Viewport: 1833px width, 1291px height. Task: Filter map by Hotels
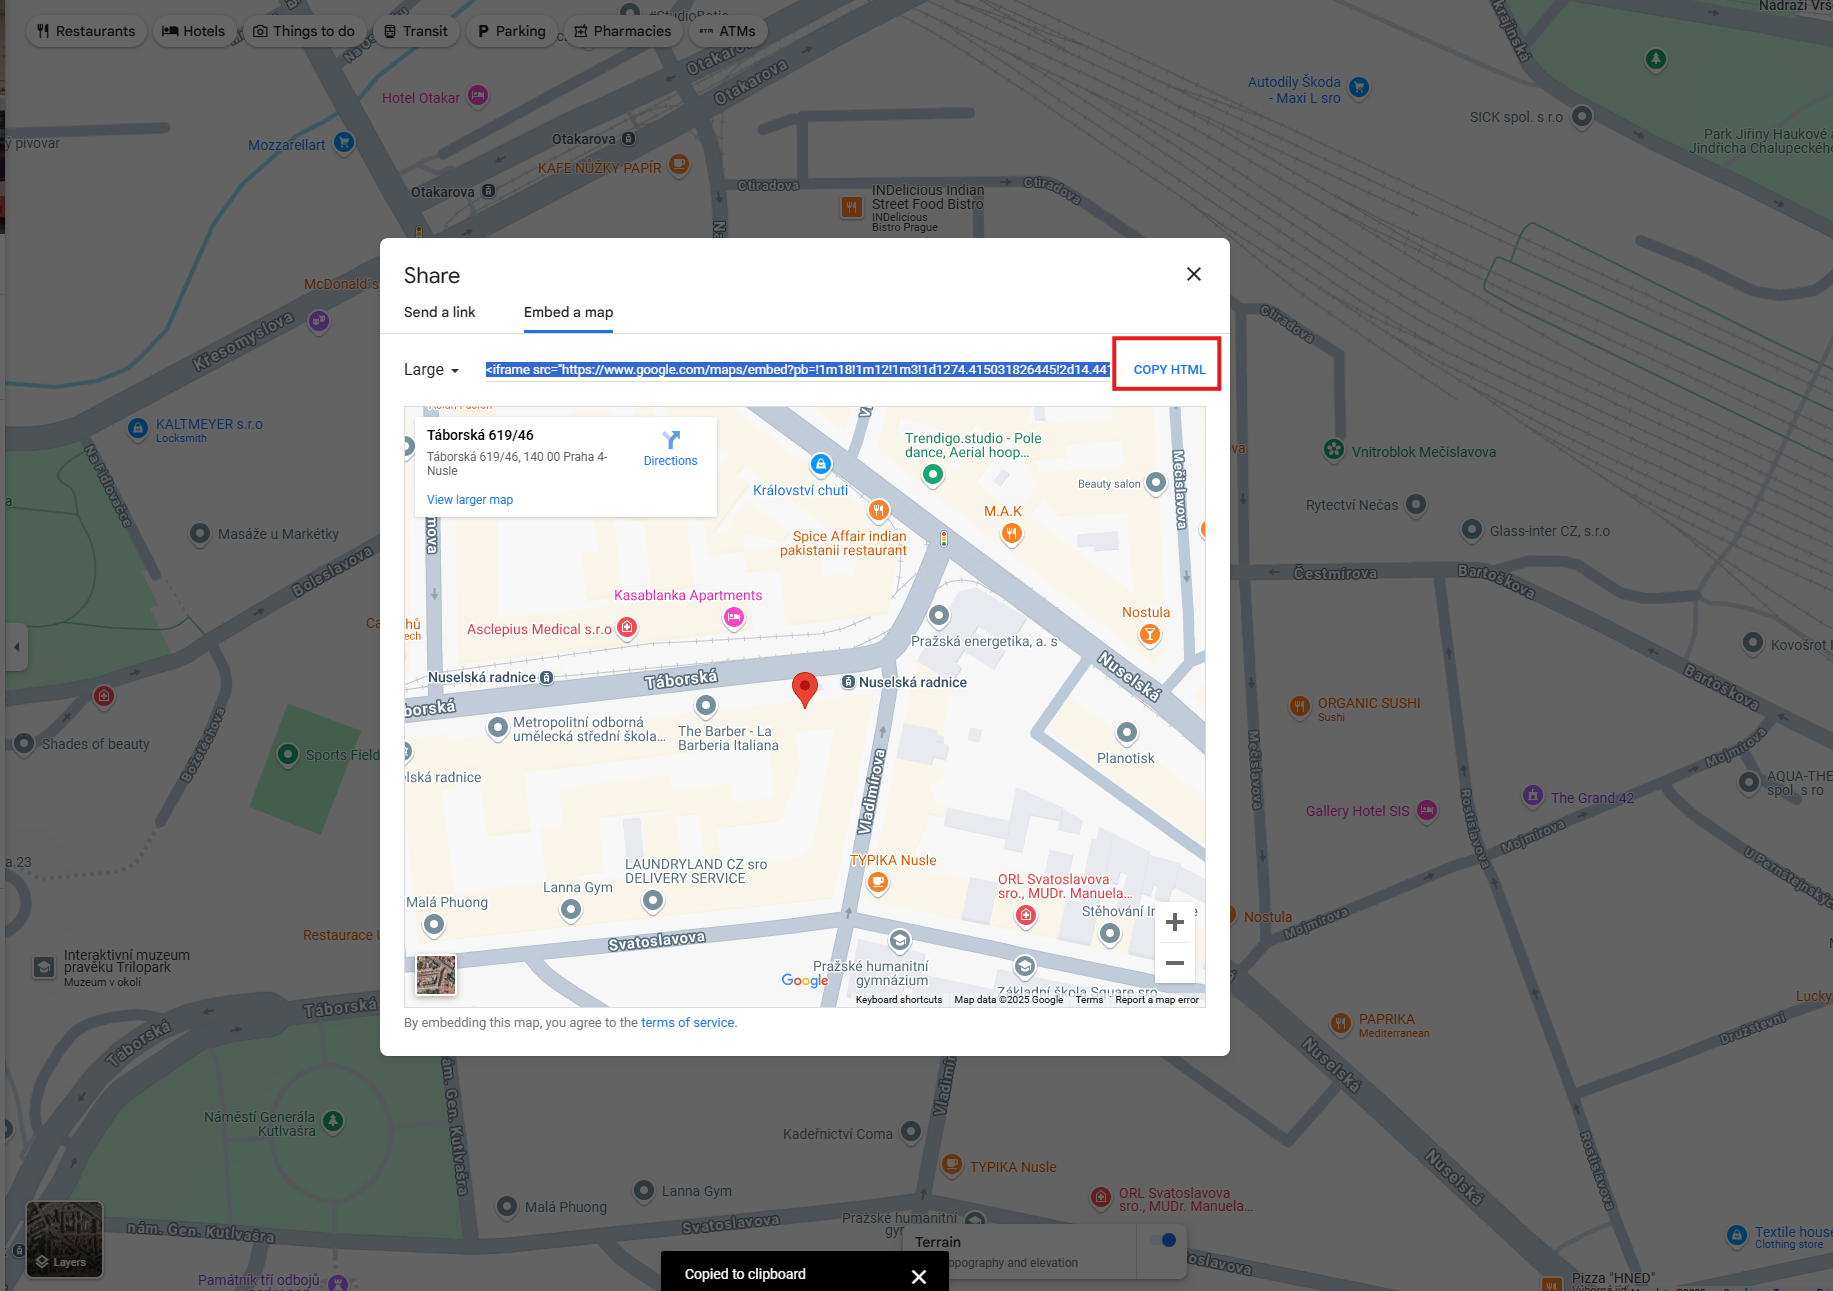194,31
